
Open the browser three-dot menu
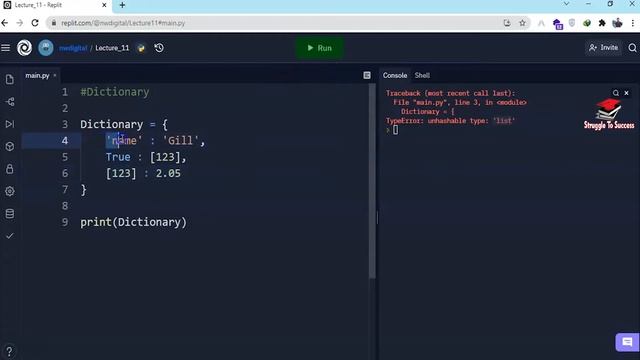pyautogui.click(x=633, y=23)
